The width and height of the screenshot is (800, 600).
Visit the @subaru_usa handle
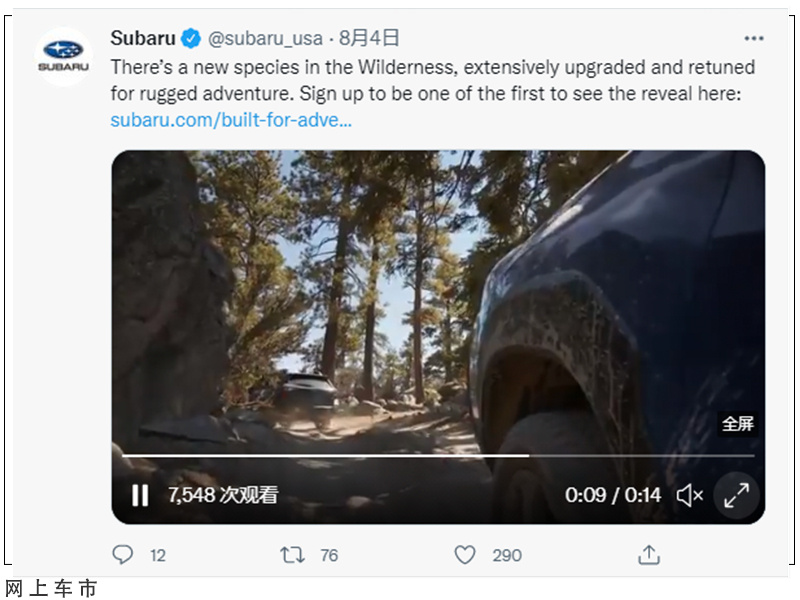(x=265, y=38)
